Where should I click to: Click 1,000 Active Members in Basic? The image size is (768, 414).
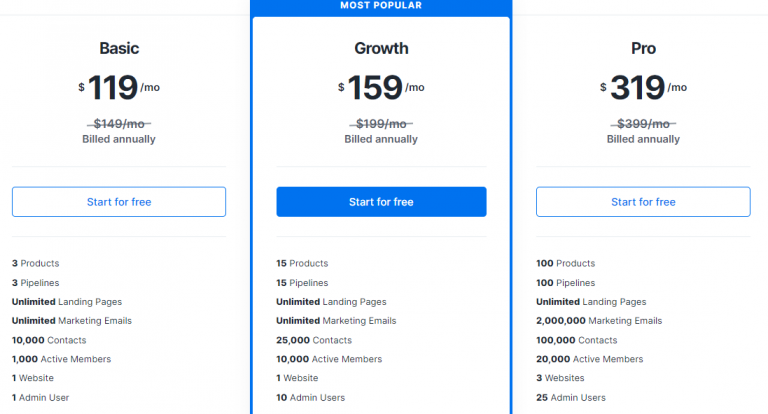61,359
